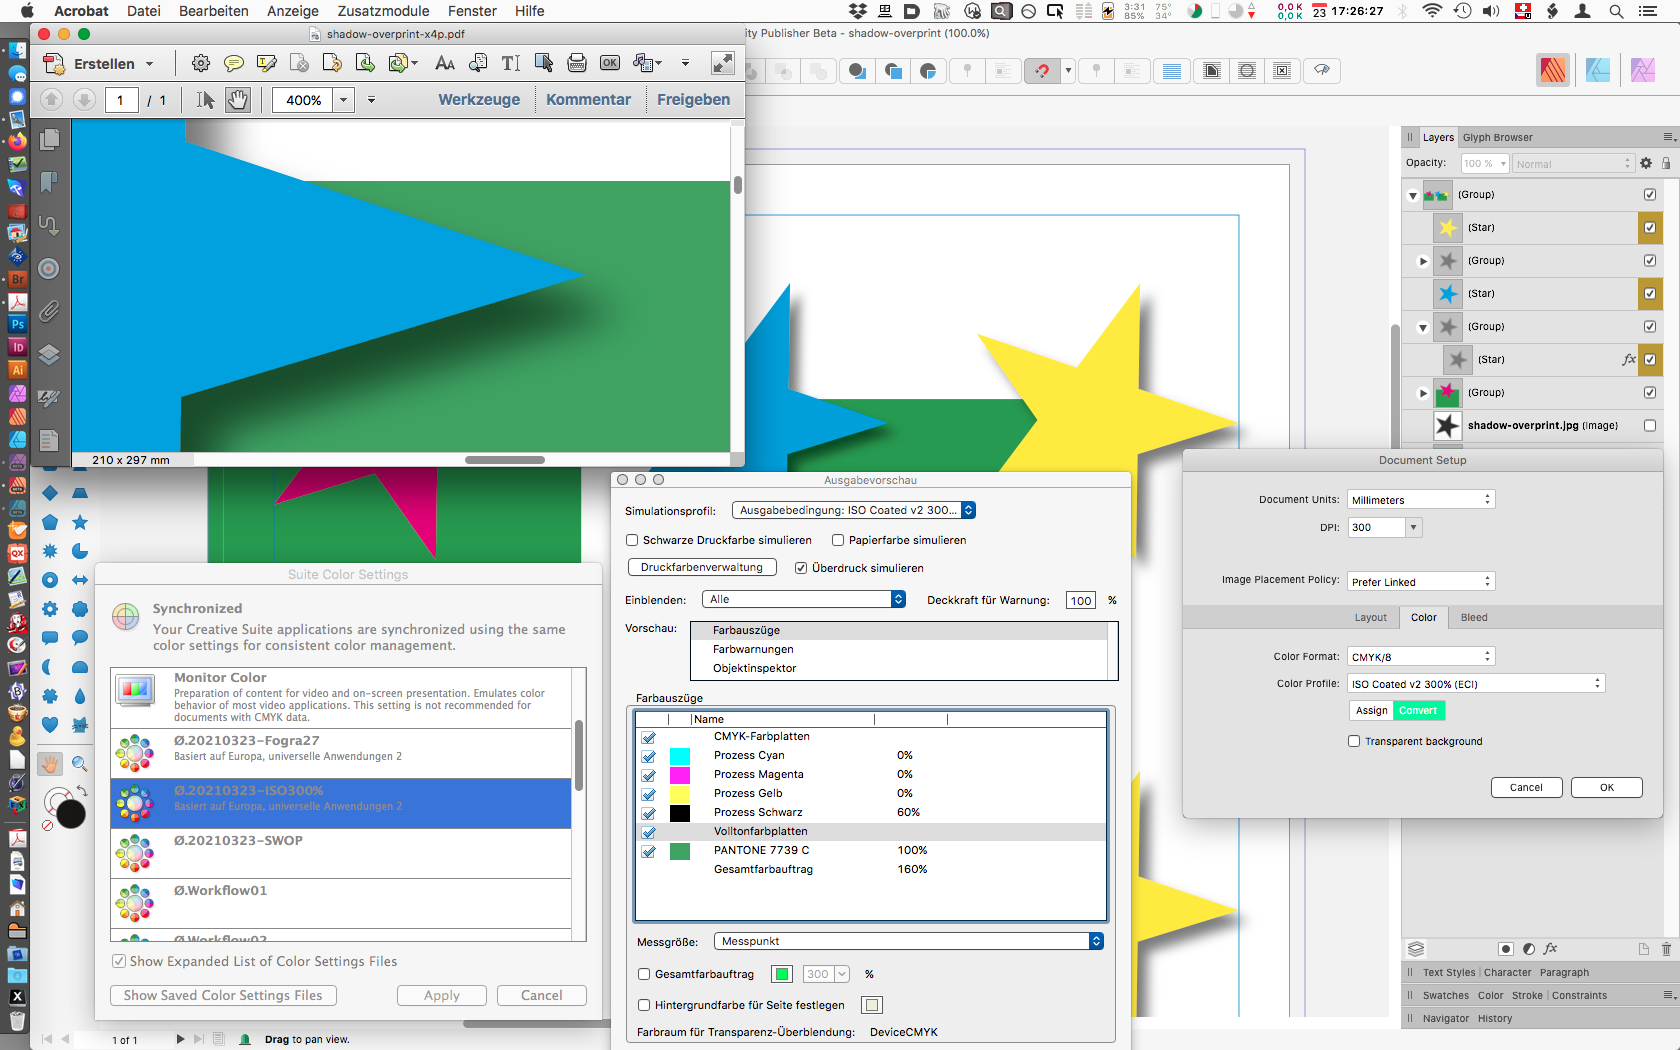Open the Einblenden dropdown set to Alle
The height and width of the screenshot is (1050, 1680).
tap(804, 599)
